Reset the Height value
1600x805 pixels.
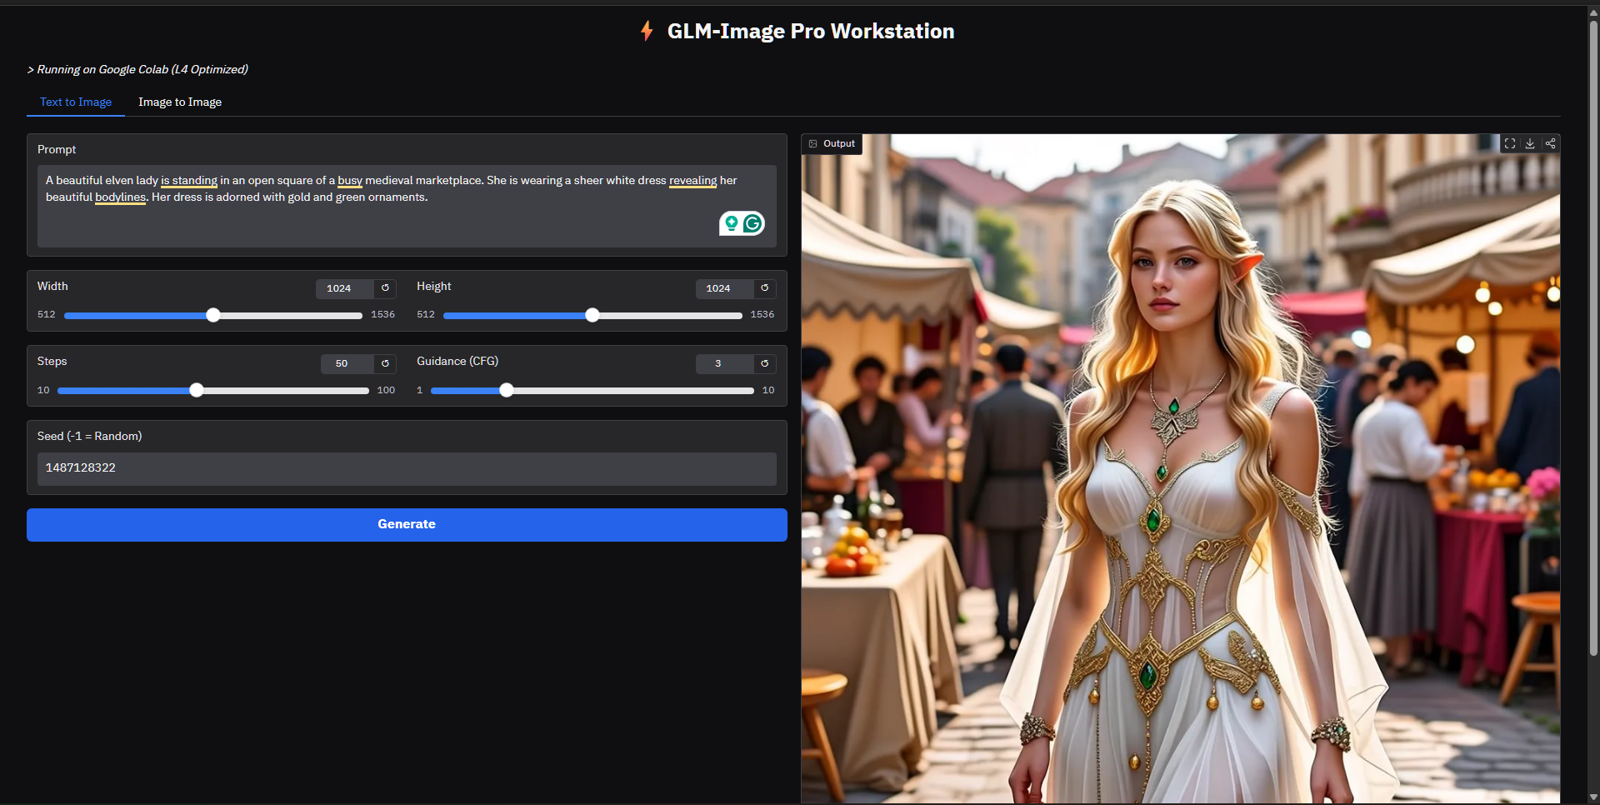[765, 288]
